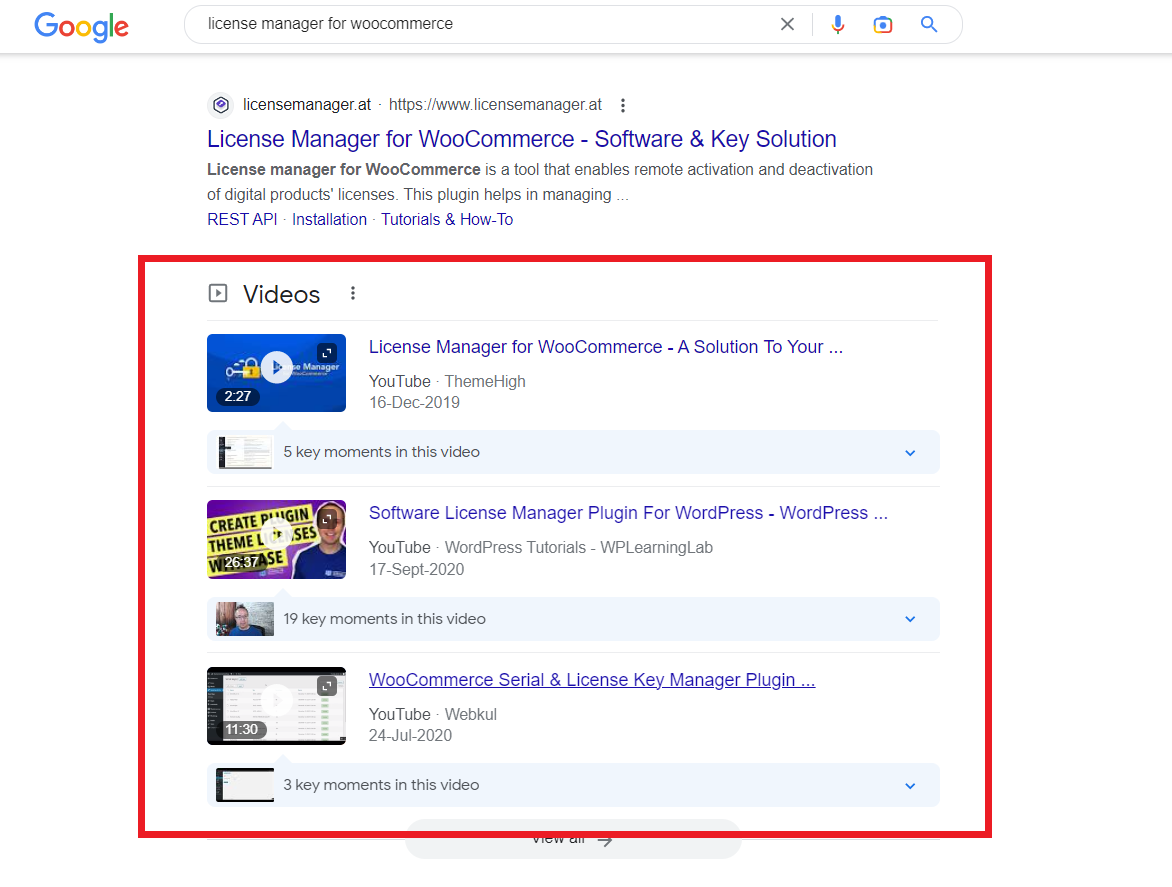Play the ThemeHigh 2:27 video thumbnail
Viewport: 1172px width, 887px height.
click(277, 373)
